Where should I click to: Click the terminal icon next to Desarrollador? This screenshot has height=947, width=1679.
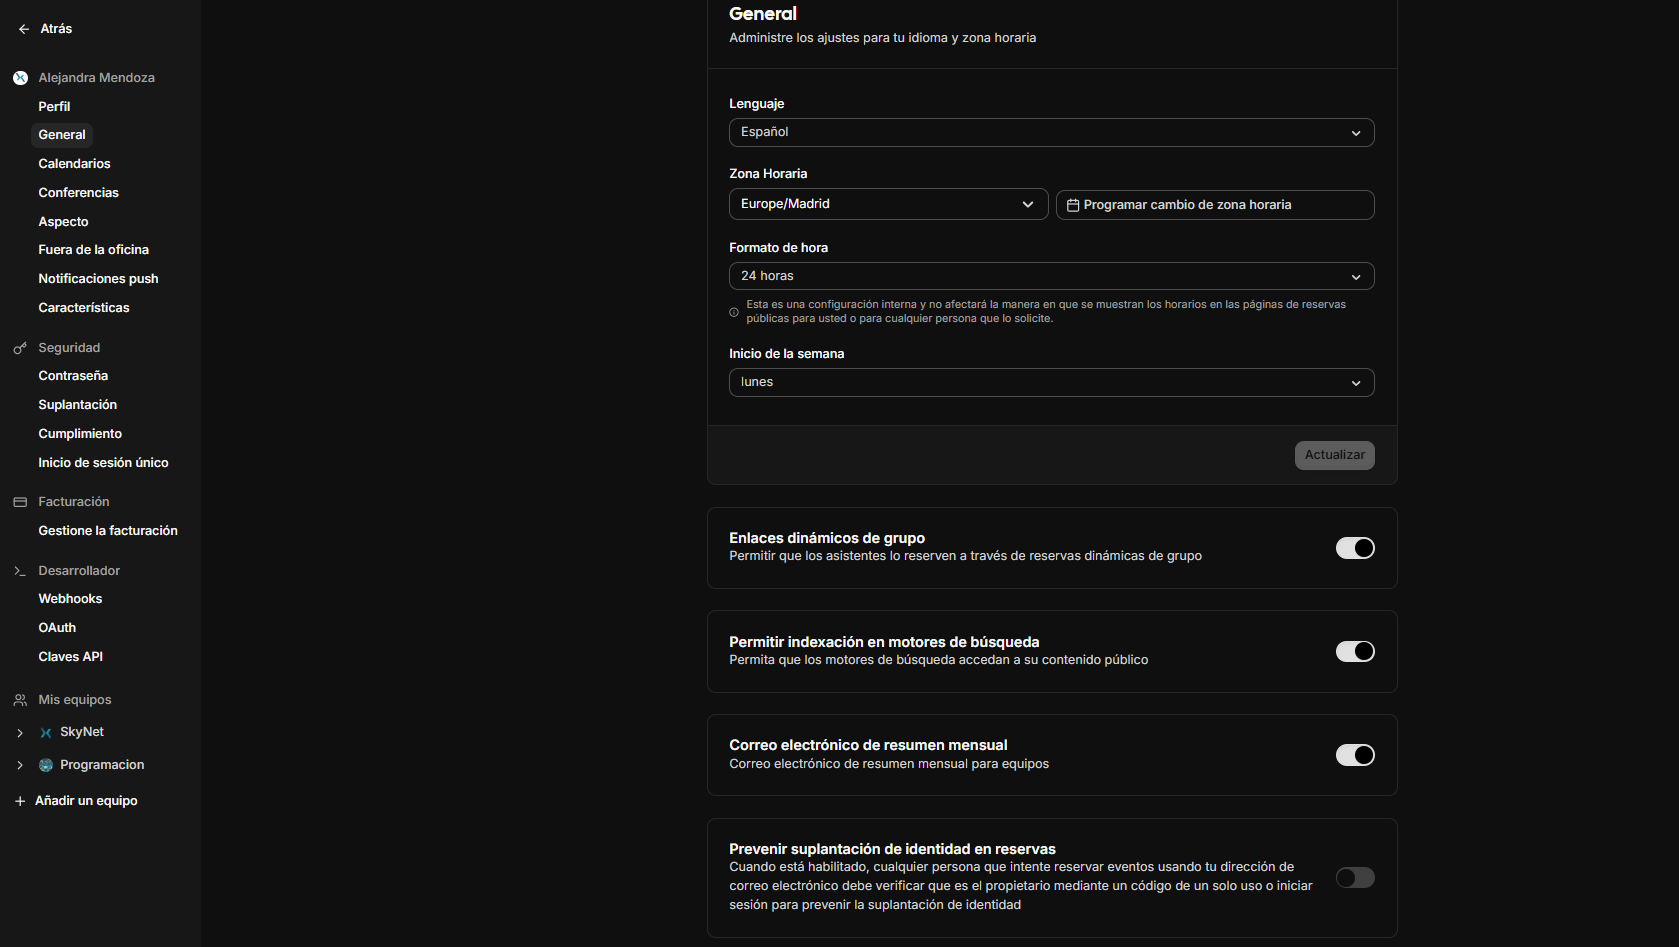[x=18, y=570]
